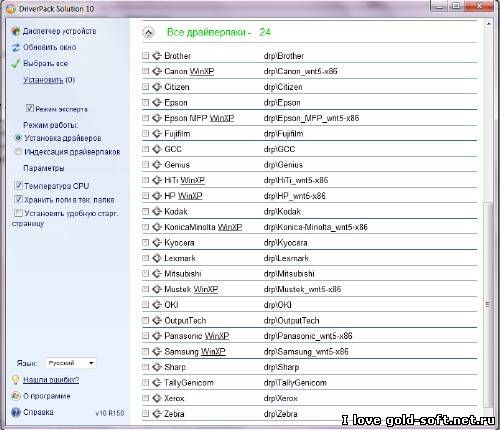The width and height of the screenshot is (500, 430).
Task: Click the arrow icon in the Epson MFP WinXP row
Action: coord(157,118)
